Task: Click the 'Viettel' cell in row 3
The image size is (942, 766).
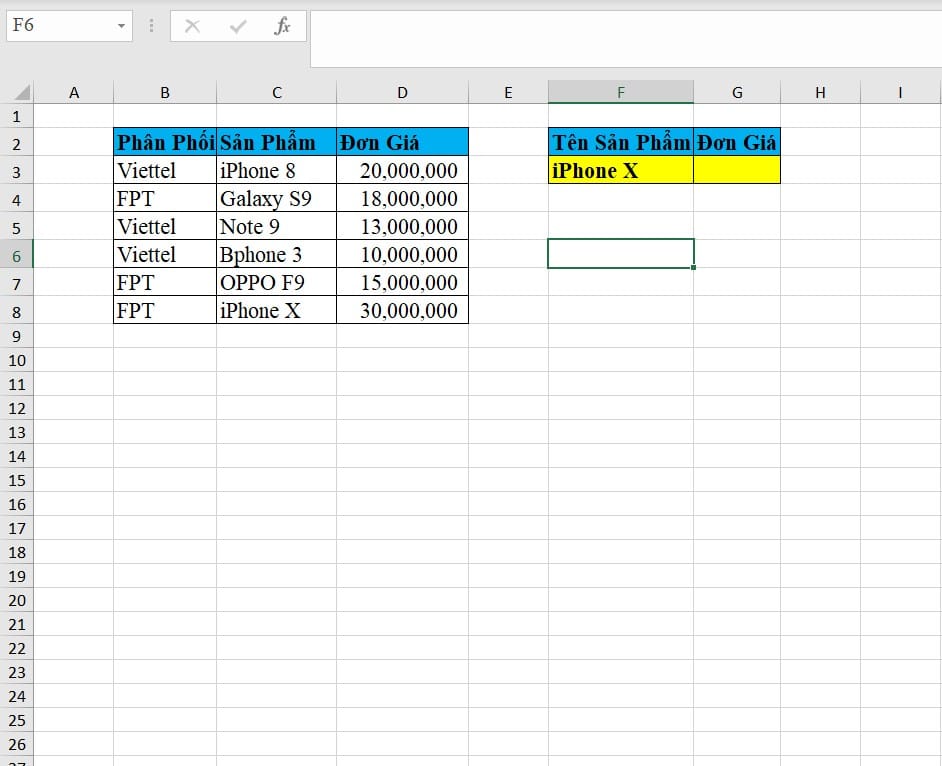Action: 165,170
